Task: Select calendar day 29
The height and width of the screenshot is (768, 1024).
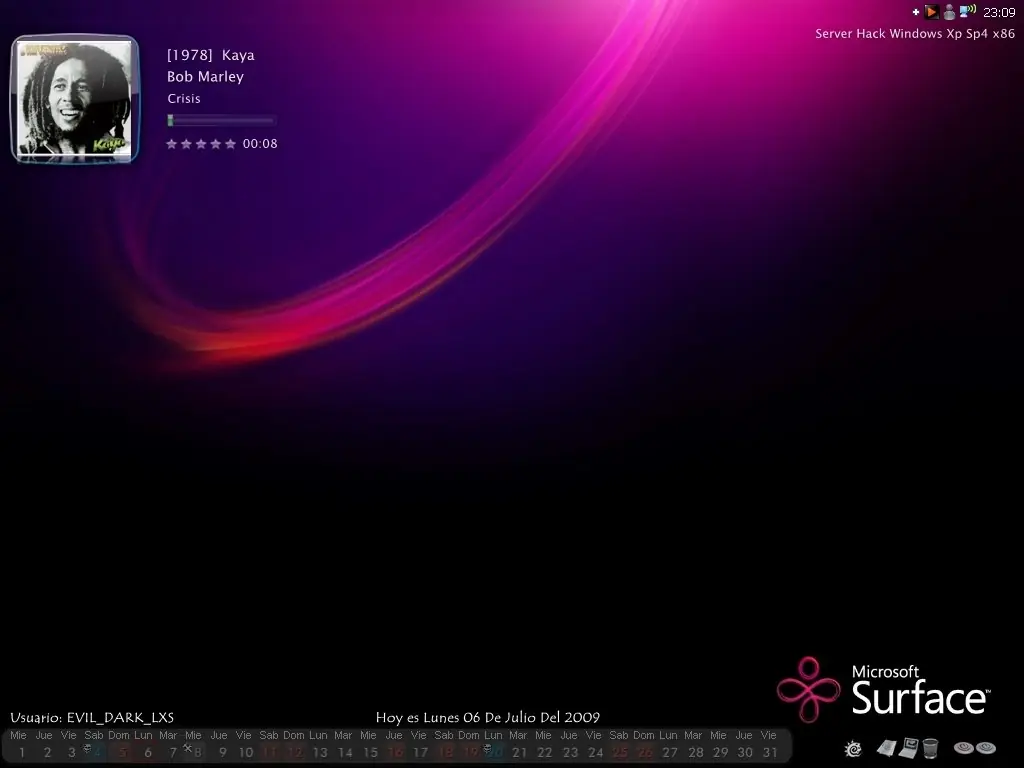Action: 720,752
